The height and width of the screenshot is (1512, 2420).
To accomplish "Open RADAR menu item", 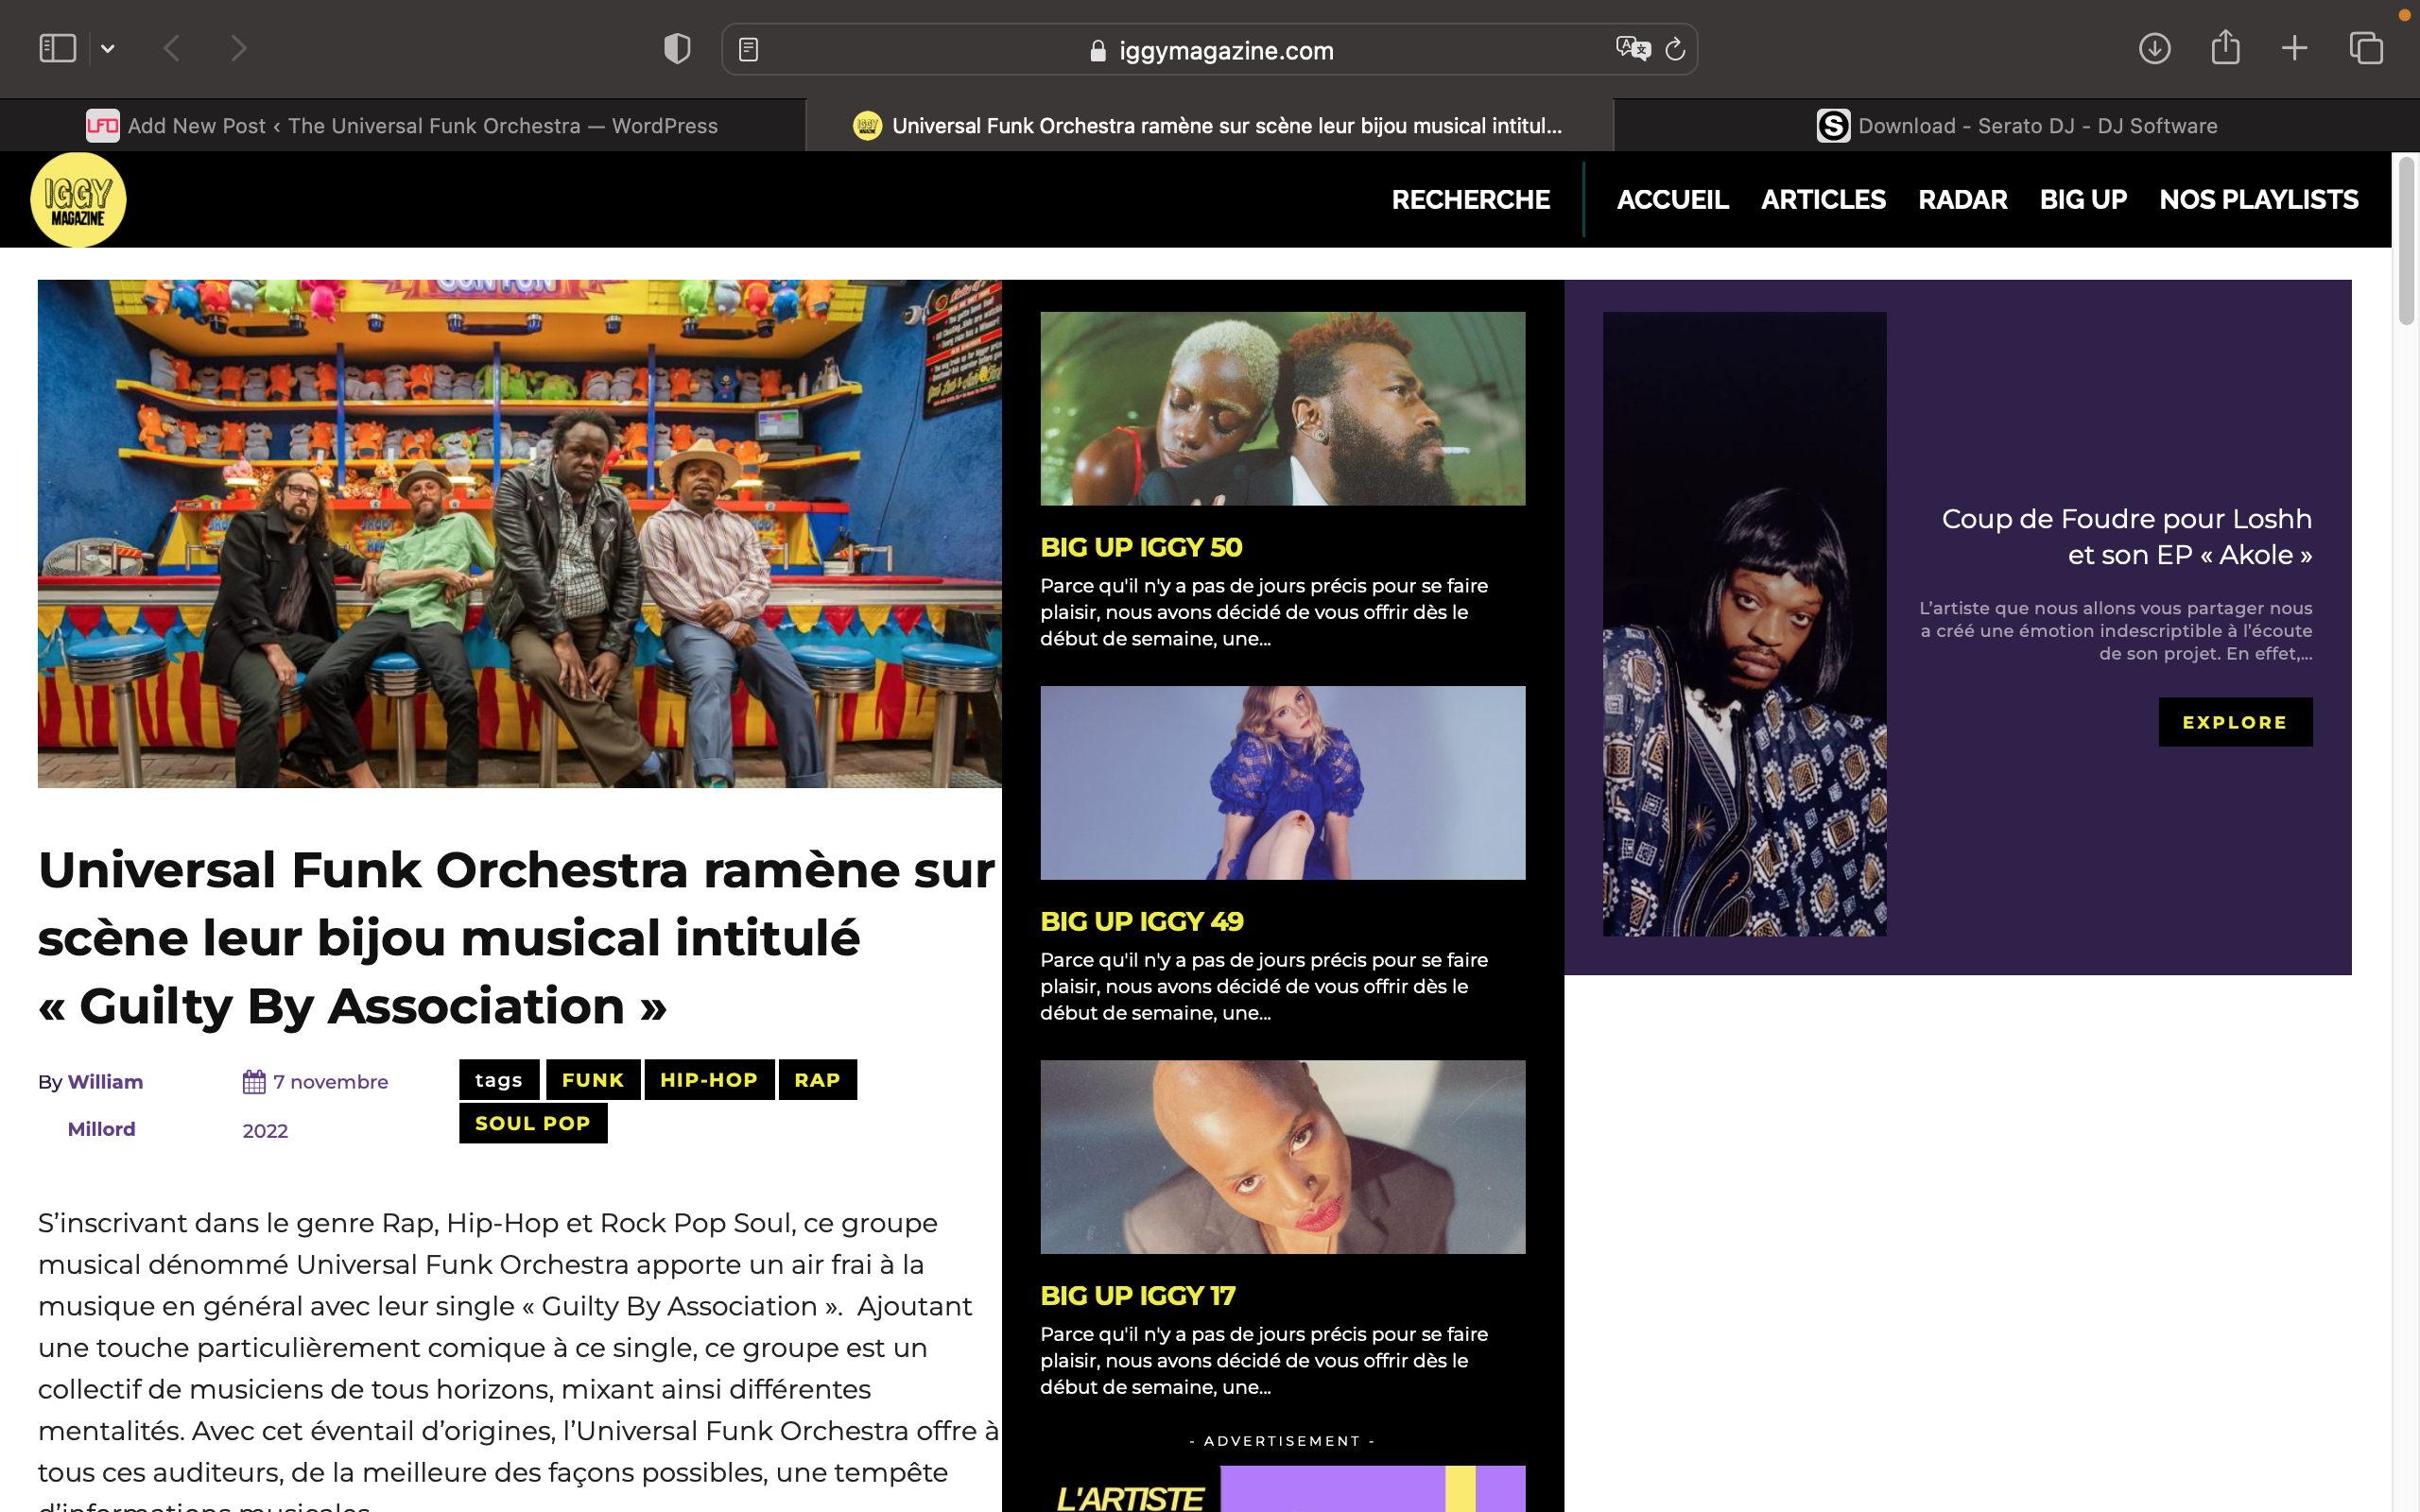I will click(1962, 200).
